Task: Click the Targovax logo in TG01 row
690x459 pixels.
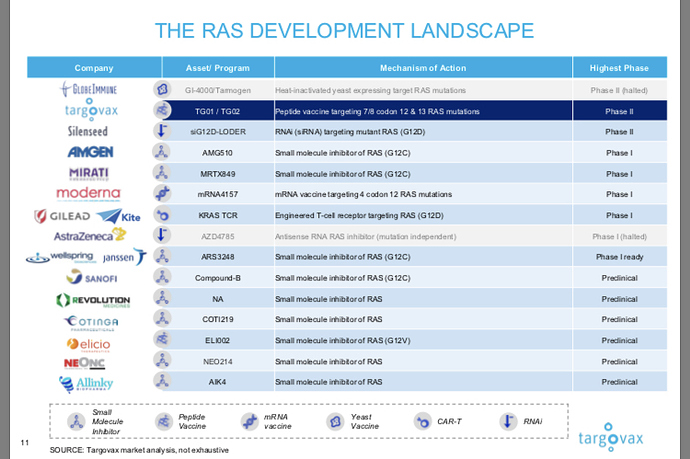Action: (92, 109)
